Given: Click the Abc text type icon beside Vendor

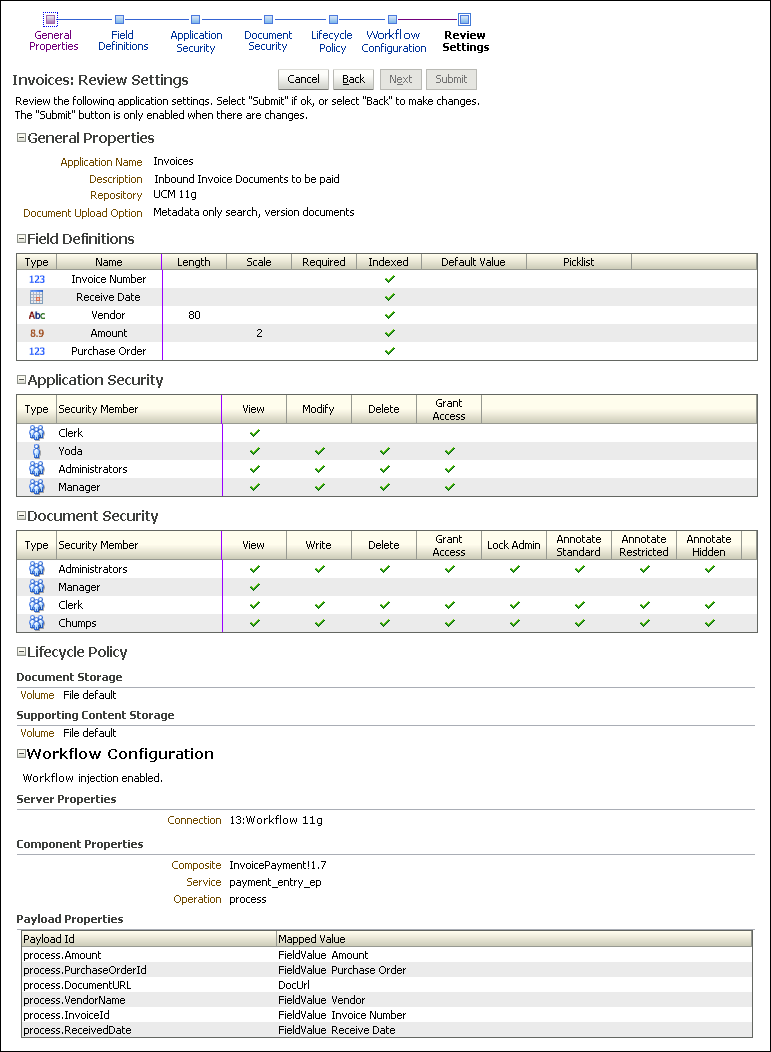Looking at the screenshot, I should click(38, 315).
